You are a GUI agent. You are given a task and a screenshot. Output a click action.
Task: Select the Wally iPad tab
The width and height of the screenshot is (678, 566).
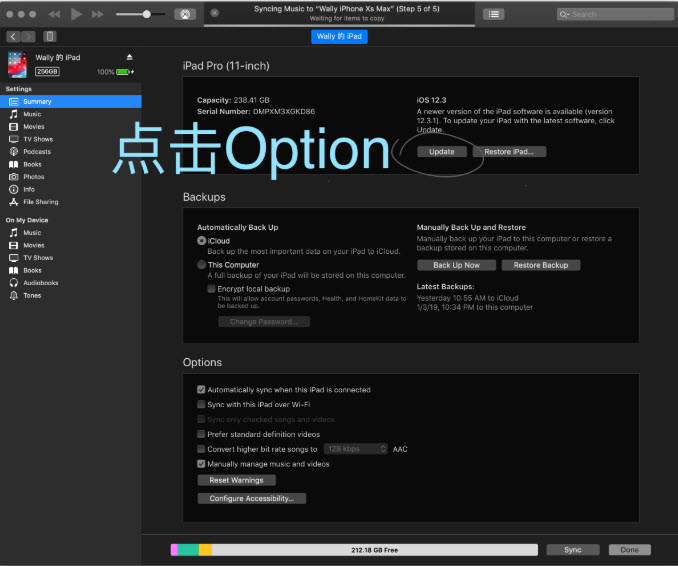pyautogui.click(x=339, y=36)
